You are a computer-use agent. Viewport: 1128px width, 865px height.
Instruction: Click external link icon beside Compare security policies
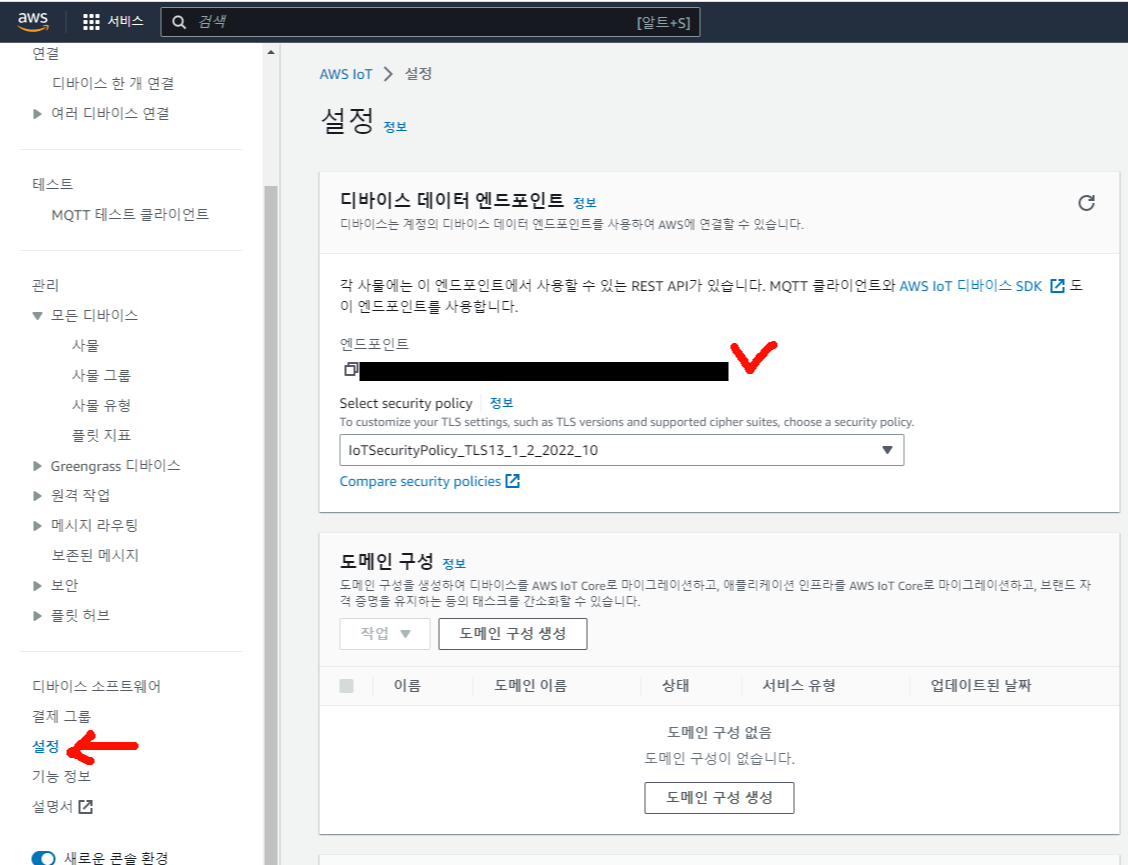(x=512, y=481)
